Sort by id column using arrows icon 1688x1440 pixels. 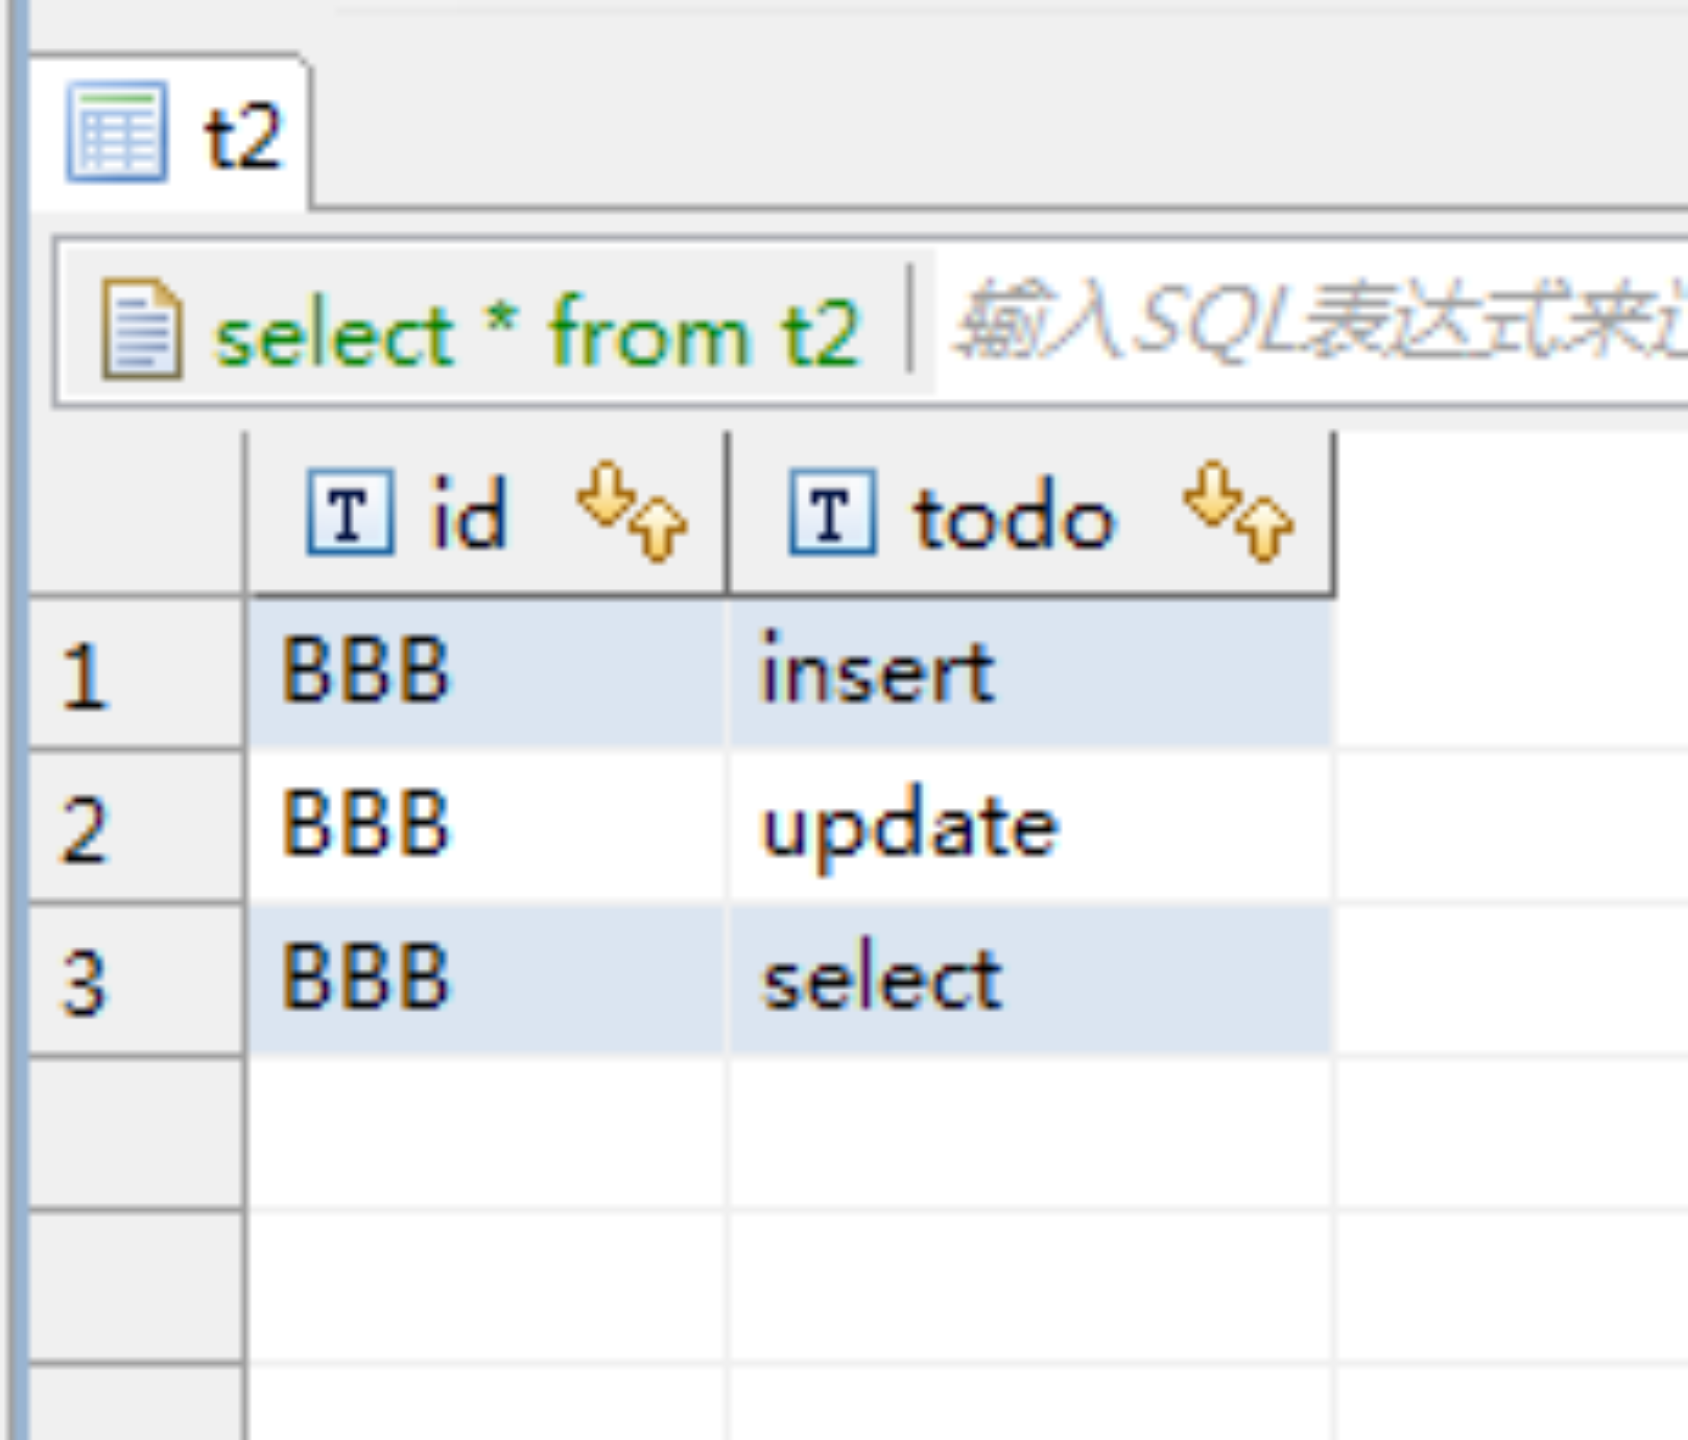tap(632, 510)
